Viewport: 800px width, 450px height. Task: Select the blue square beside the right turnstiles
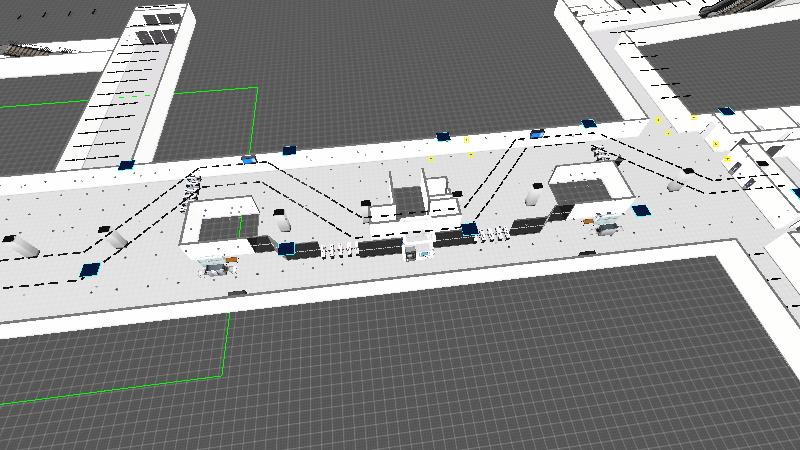(469, 229)
